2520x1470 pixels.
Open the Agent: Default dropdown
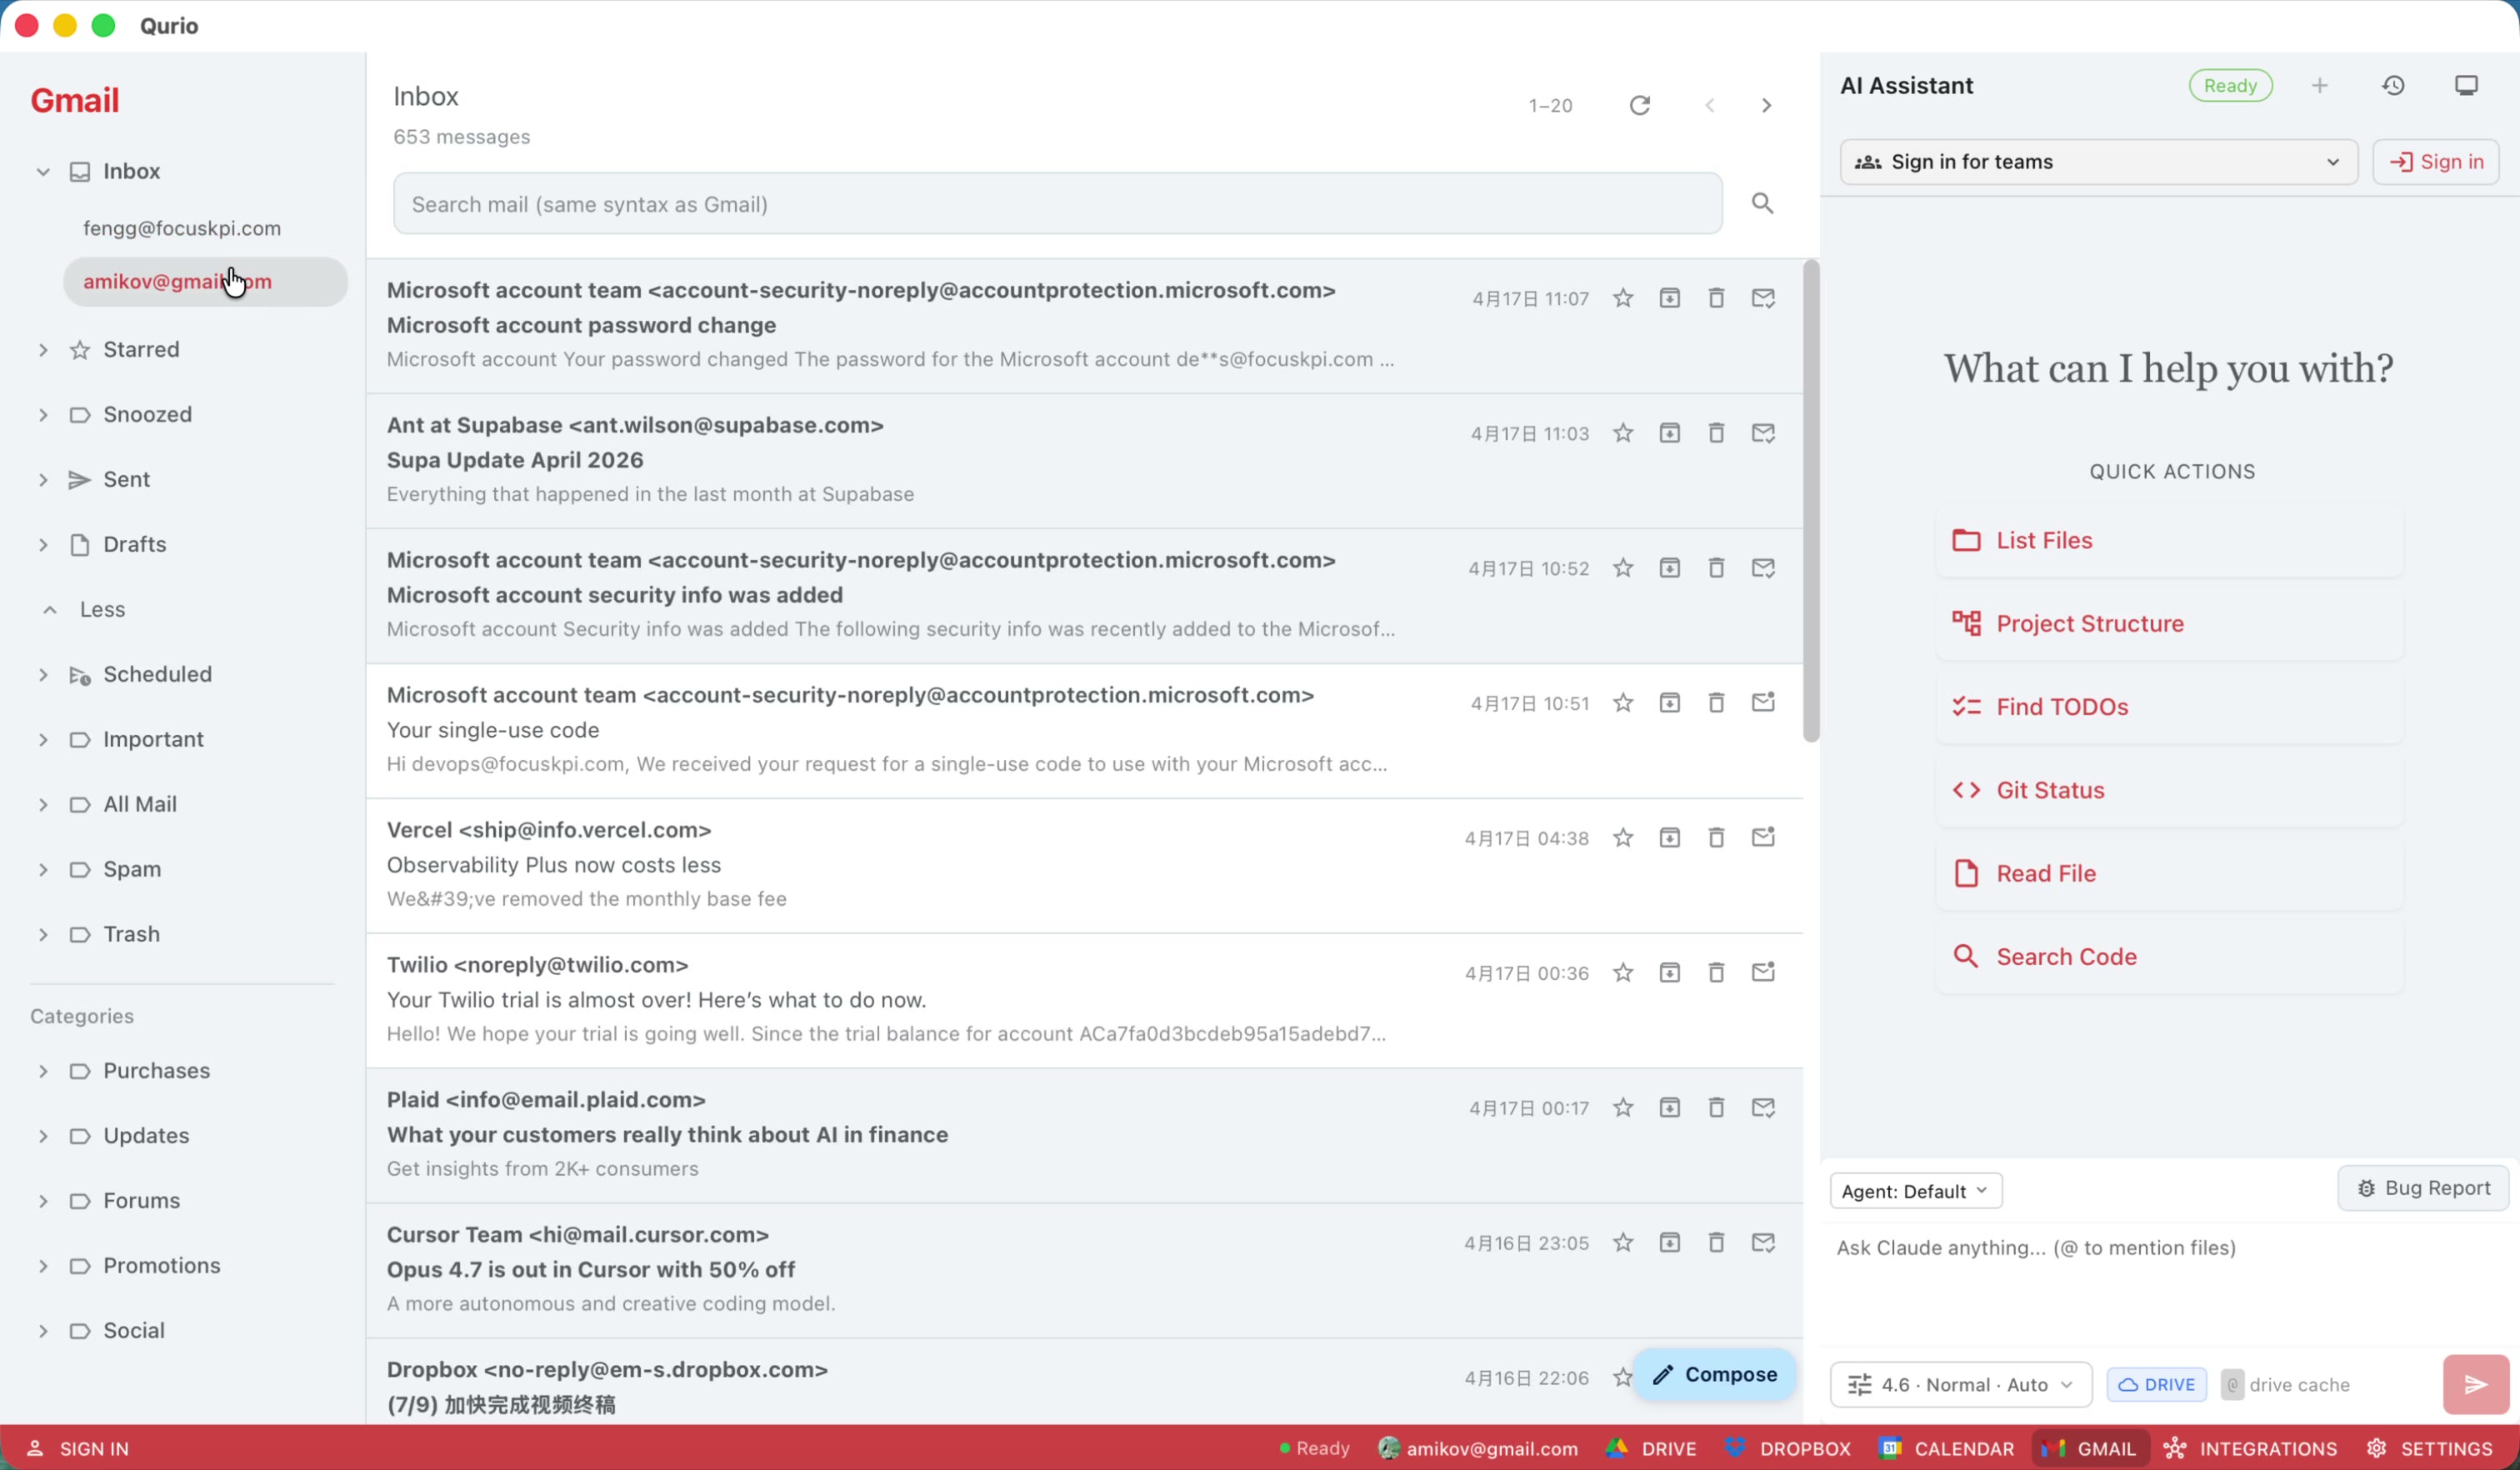(x=1914, y=1190)
